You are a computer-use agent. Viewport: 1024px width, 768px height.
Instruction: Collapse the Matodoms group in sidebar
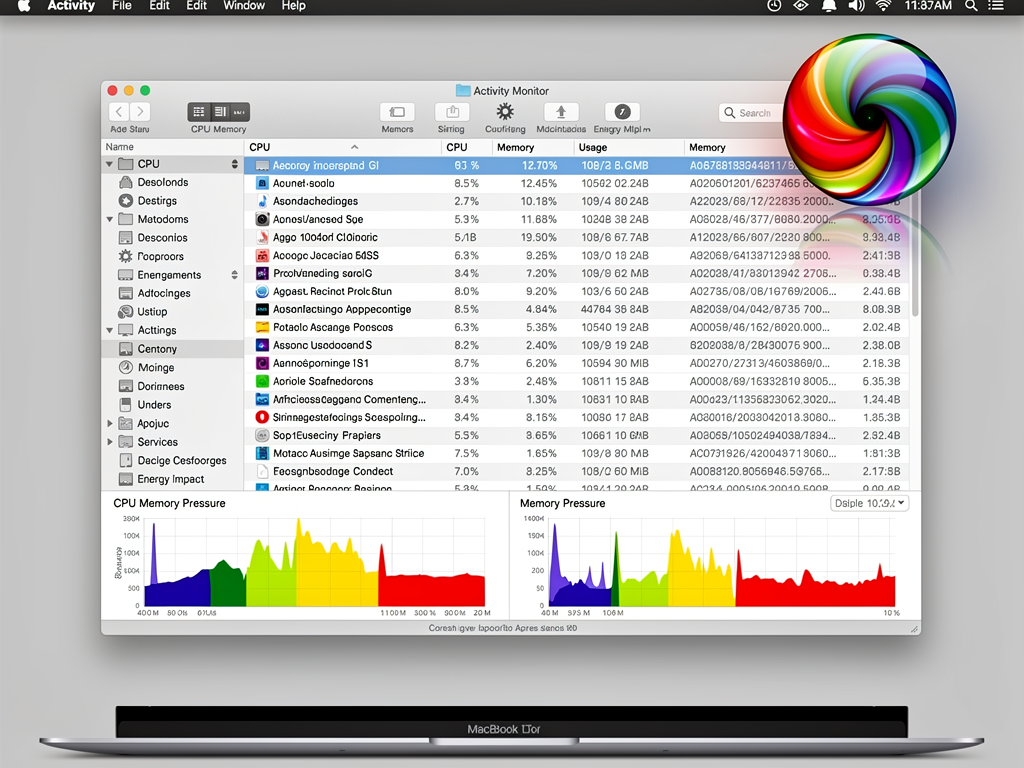[x=109, y=219]
